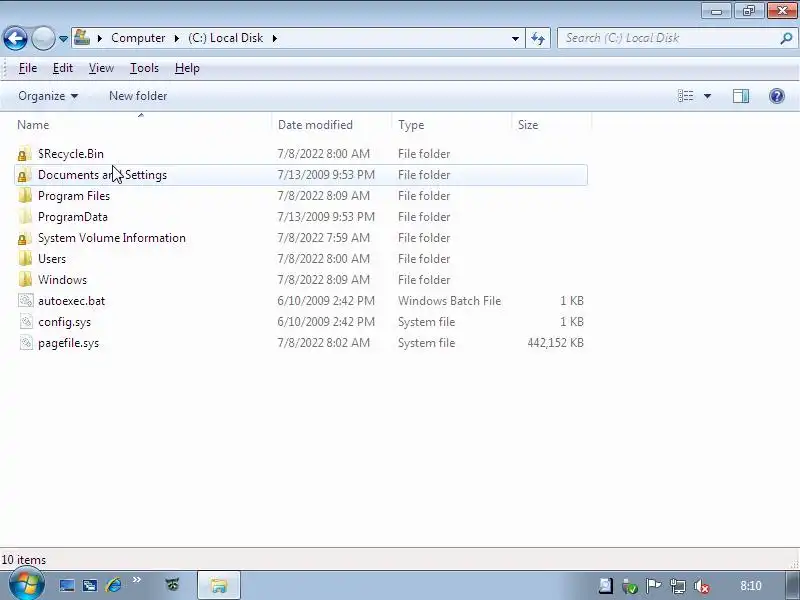
Task: Open the File menu
Action: coord(28,68)
